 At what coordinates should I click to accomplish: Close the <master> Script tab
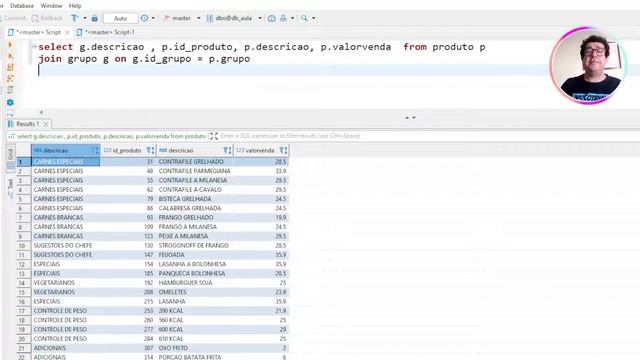tap(67, 32)
